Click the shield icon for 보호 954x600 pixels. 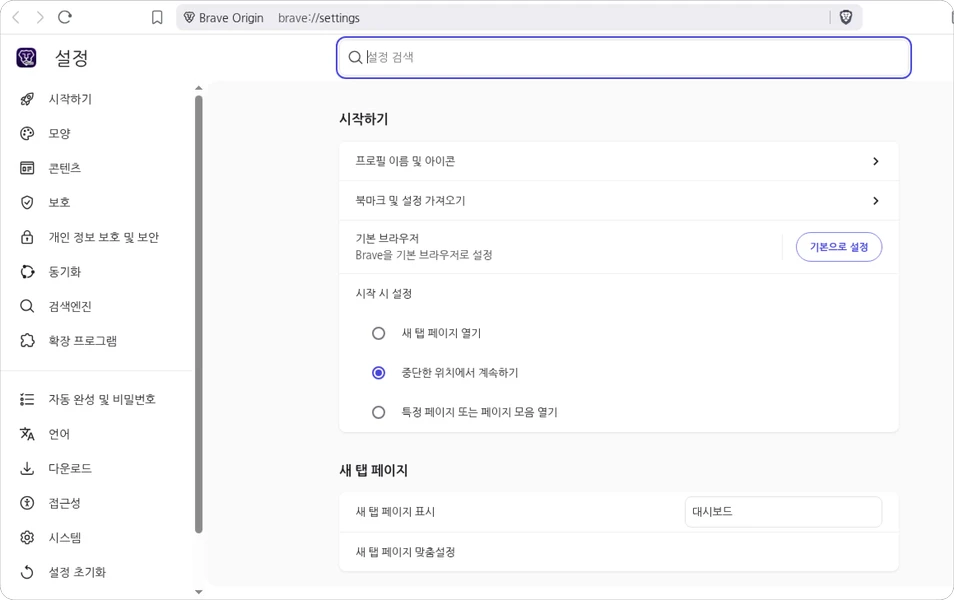28,203
